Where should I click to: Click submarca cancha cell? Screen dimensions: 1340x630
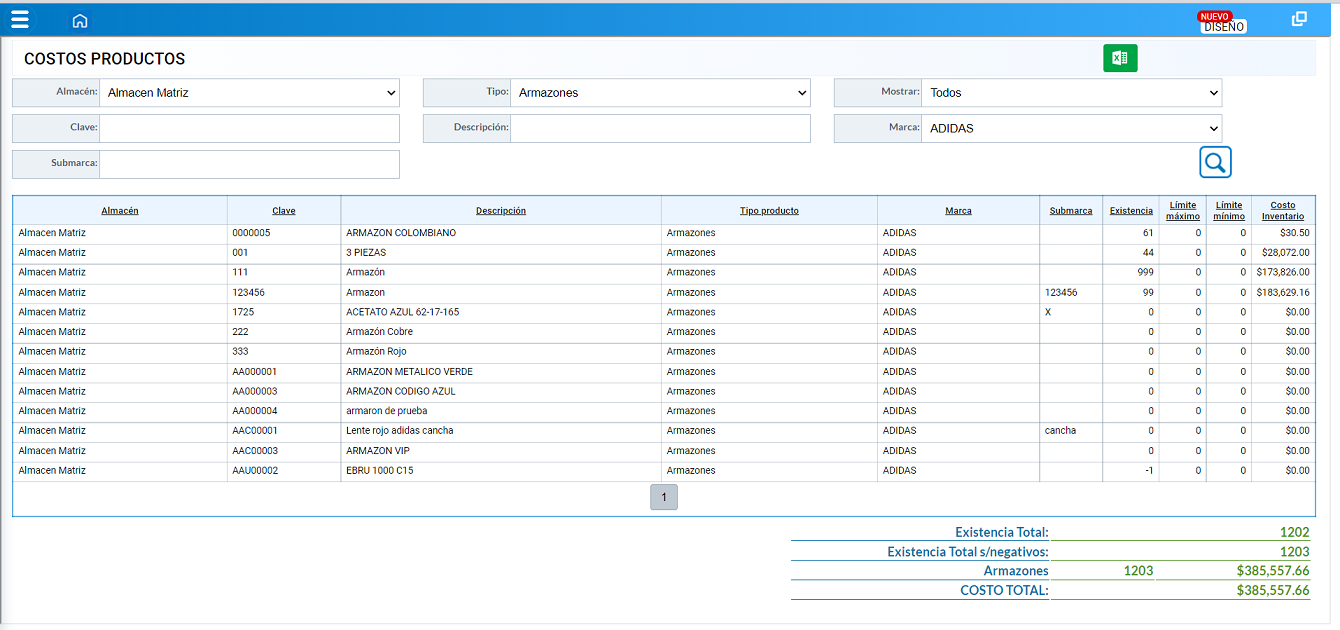click(1060, 431)
